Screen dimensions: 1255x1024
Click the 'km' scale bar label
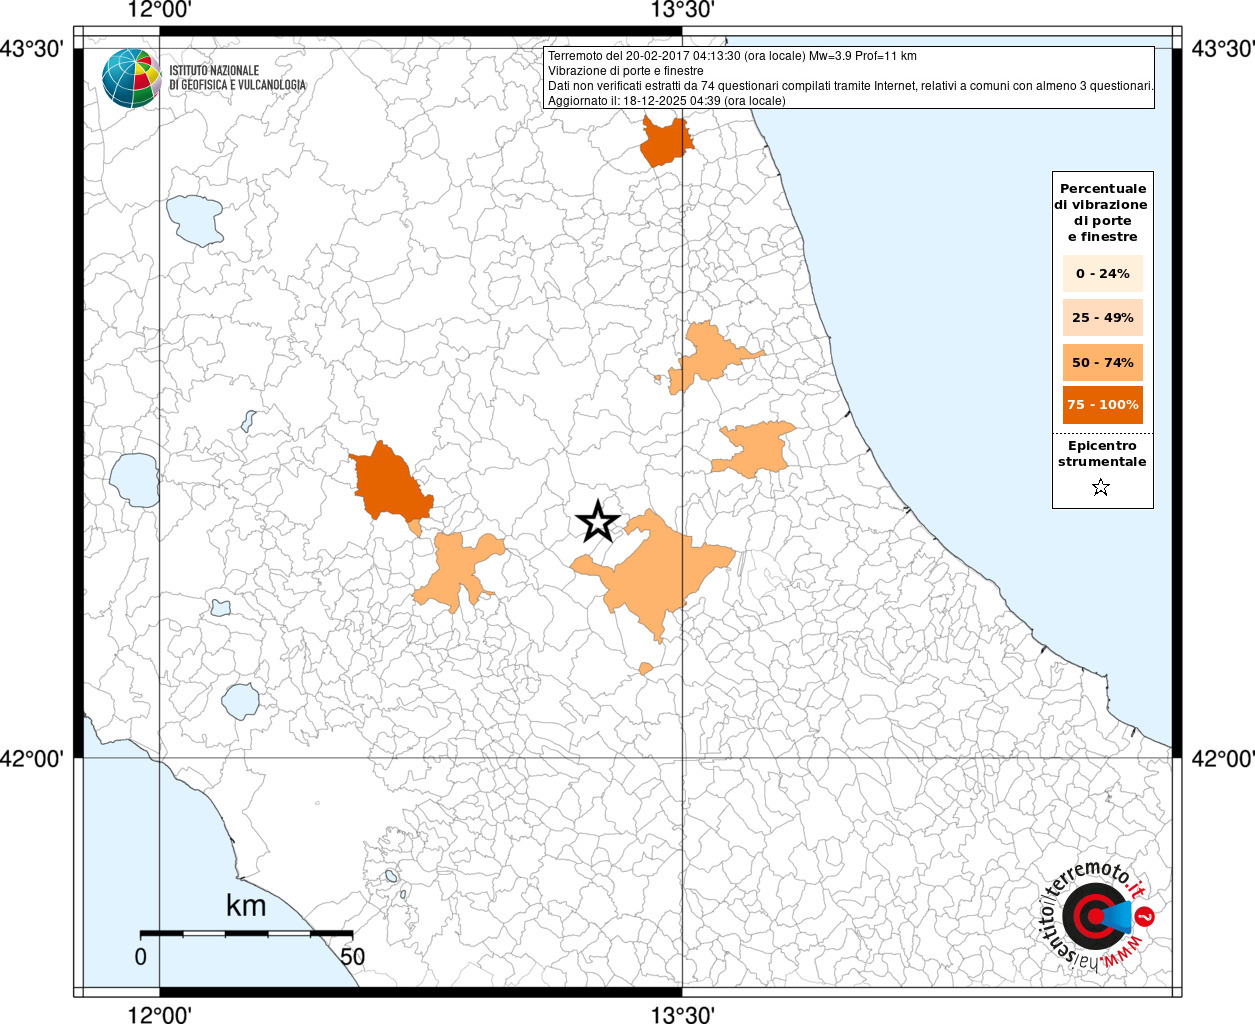pos(246,906)
